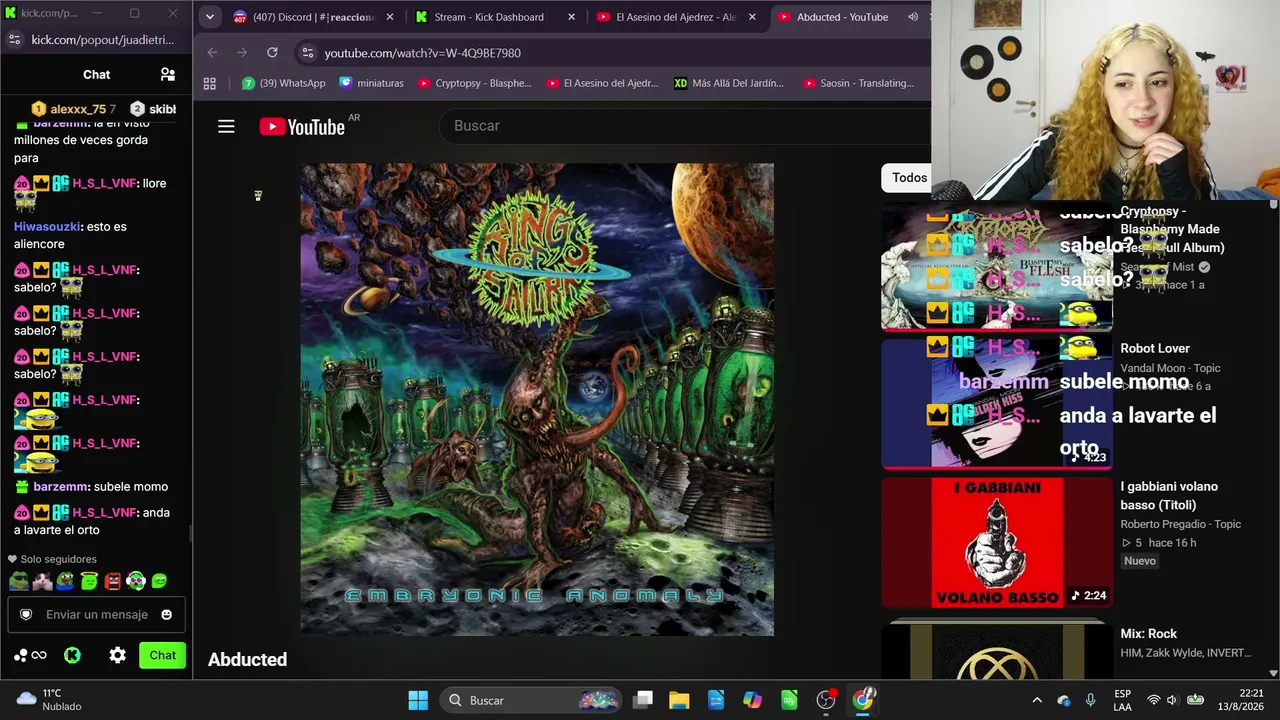1280x720 pixels.
Task: Pick the angry red face emote
Action: [113, 580]
